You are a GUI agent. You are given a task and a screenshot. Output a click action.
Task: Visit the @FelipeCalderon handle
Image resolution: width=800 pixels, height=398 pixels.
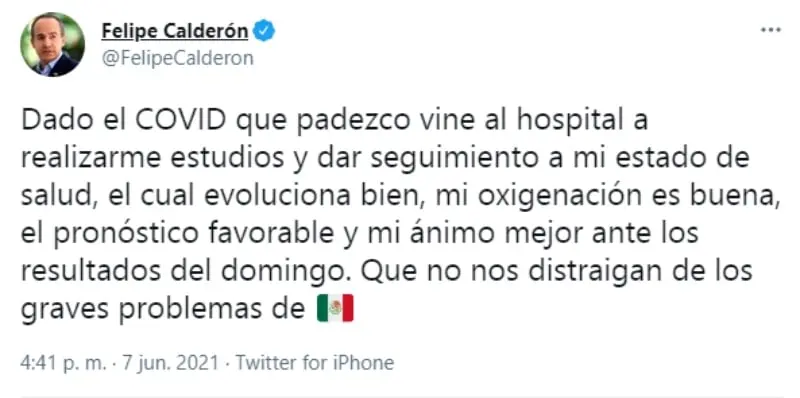(178, 58)
